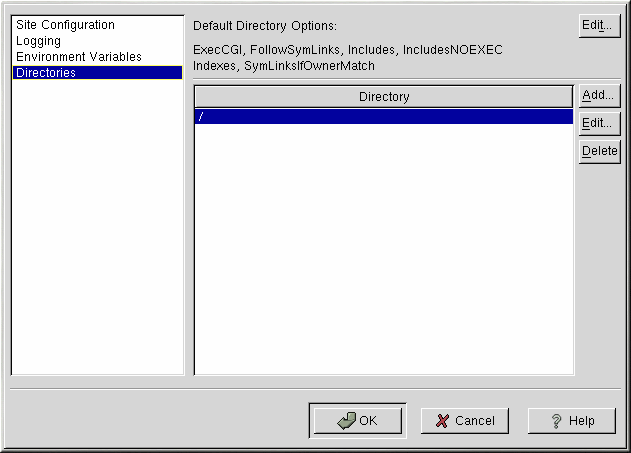The image size is (631, 453).
Task: Click the green checkmark icon on OK
Action: [346, 421]
